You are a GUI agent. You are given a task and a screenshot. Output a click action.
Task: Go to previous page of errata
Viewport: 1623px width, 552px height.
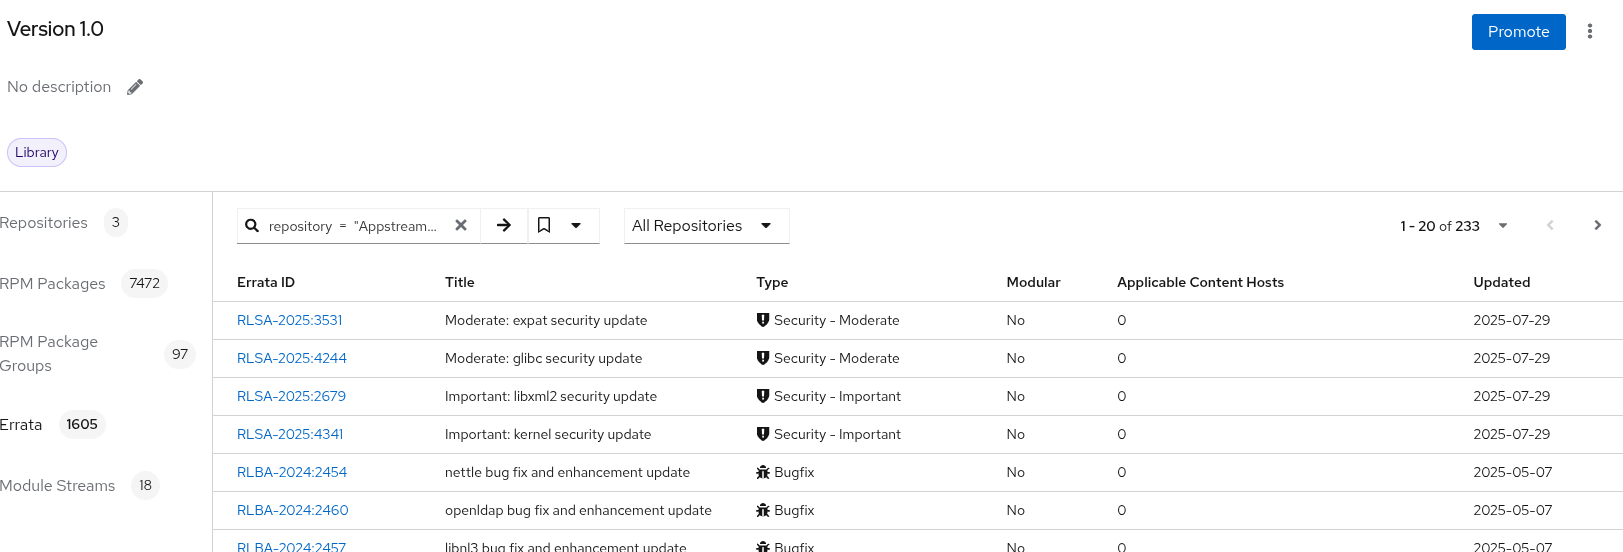pos(1550,226)
